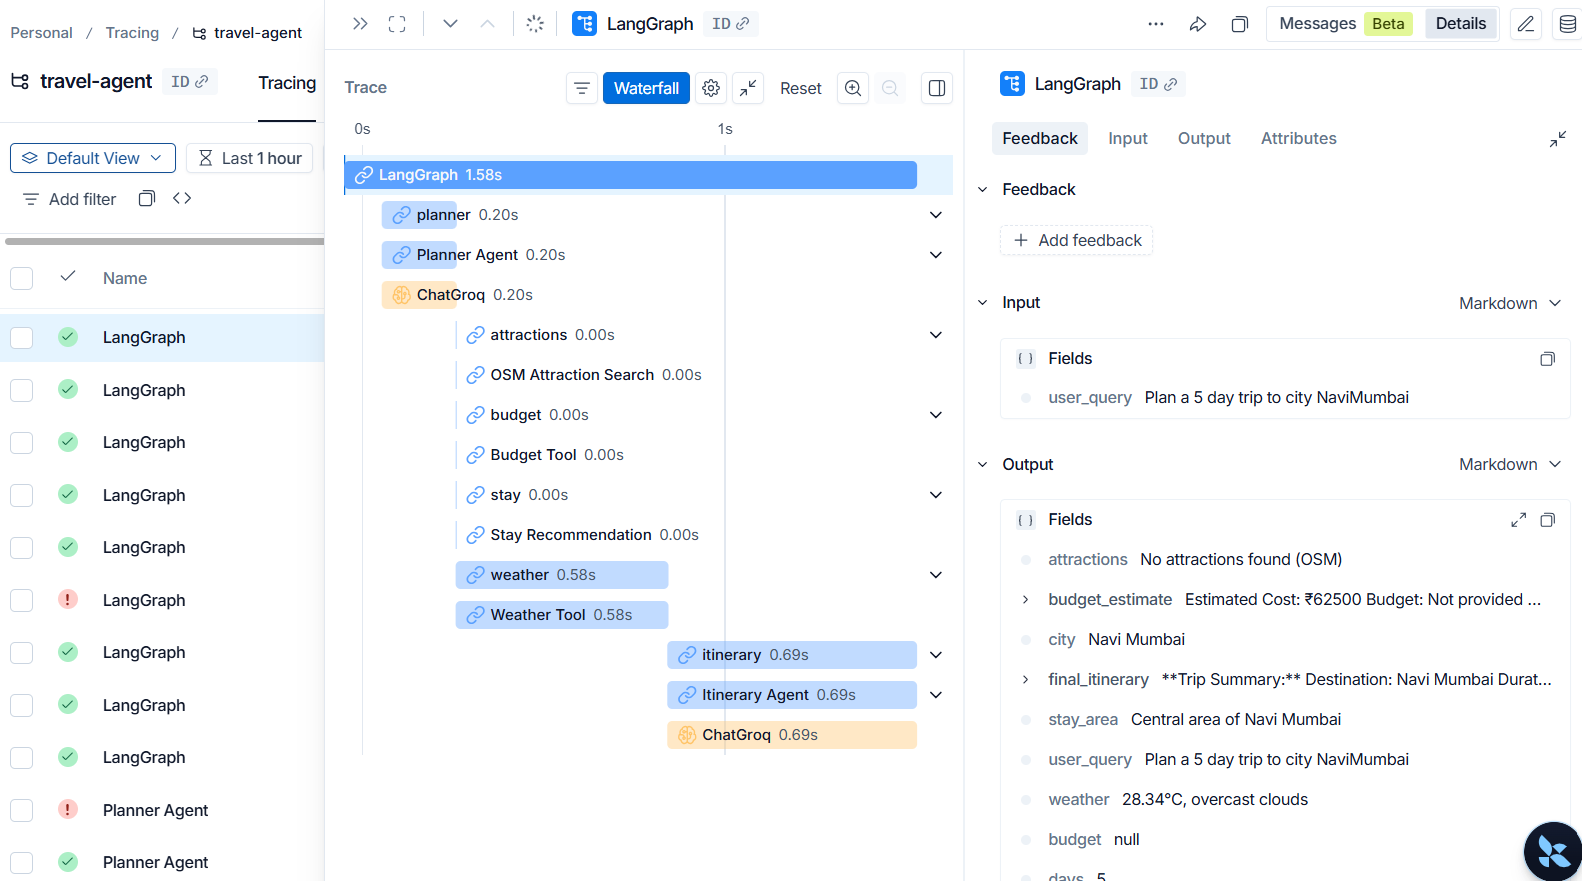Select the ChatGroq 0.69s span

[792, 735]
